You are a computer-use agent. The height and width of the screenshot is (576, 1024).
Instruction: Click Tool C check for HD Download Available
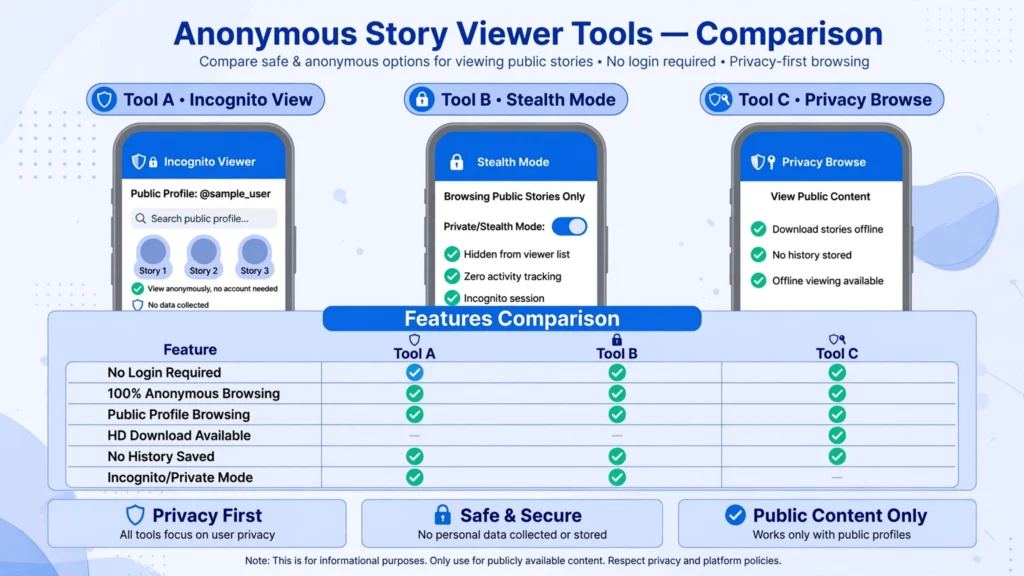point(837,435)
